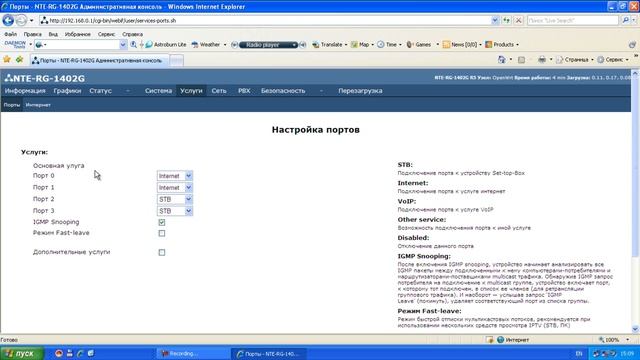
Task: Open the Порт 0 service dropdown
Action: click(x=174, y=176)
